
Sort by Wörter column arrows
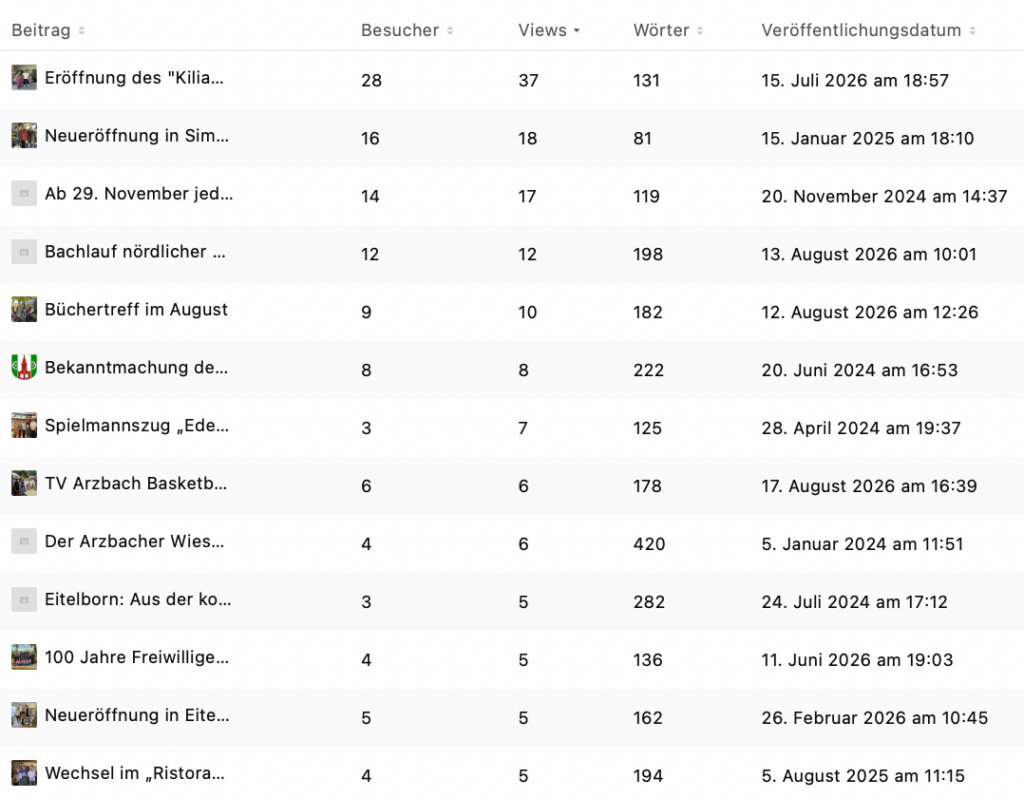click(x=700, y=31)
